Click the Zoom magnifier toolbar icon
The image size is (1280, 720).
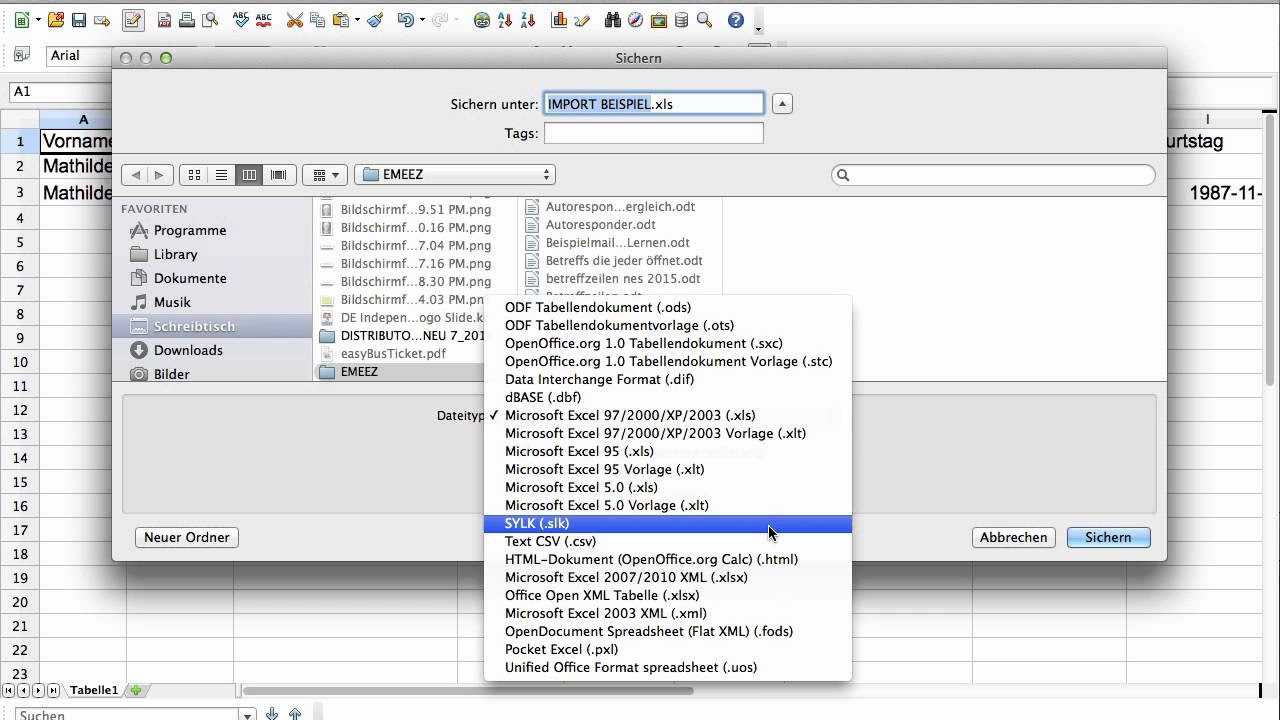tap(705, 19)
